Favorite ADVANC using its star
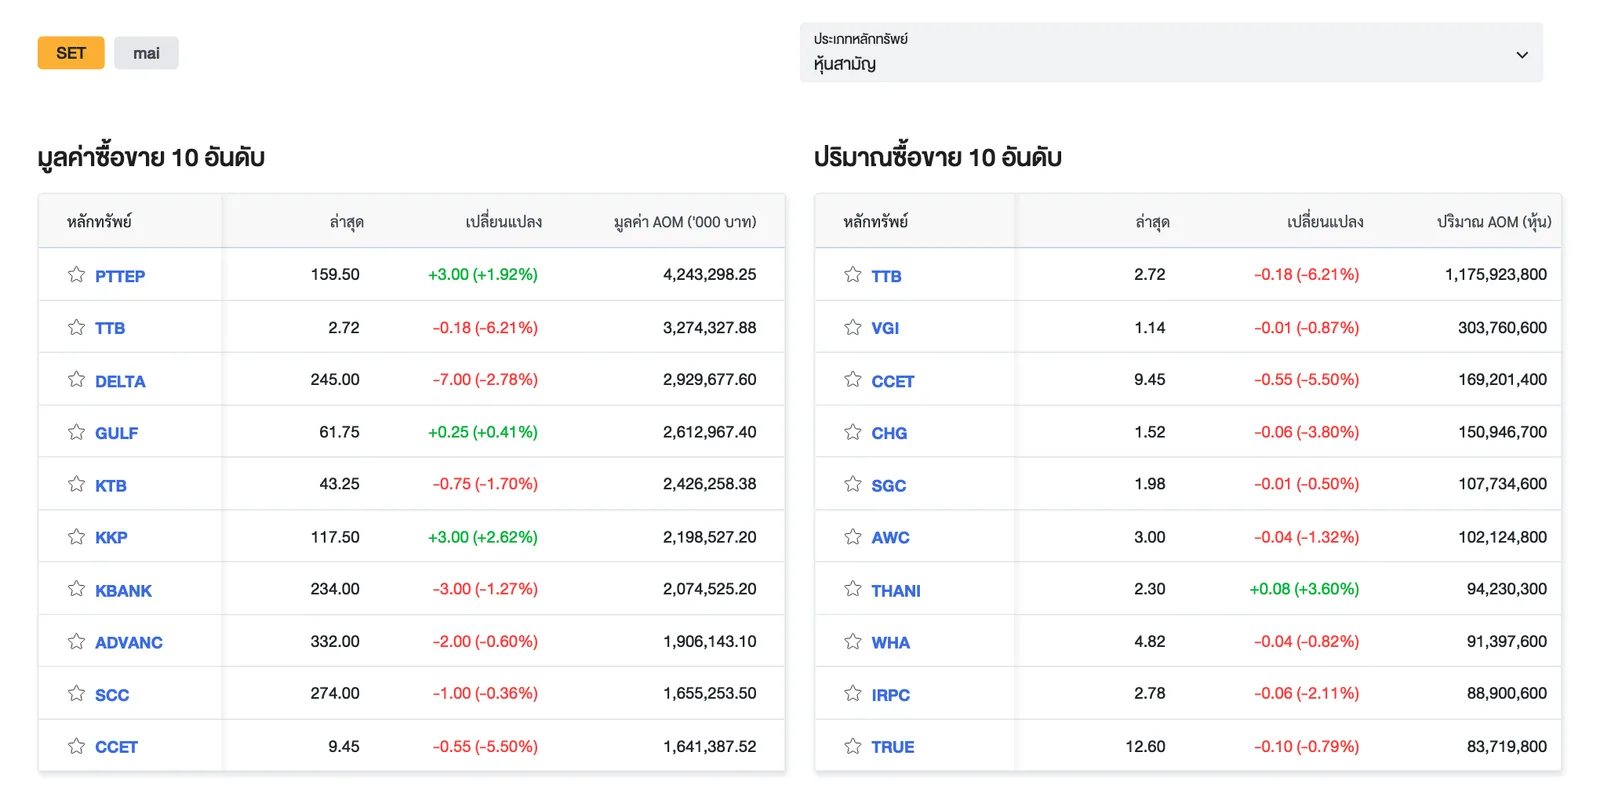The height and width of the screenshot is (788, 1600). [x=76, y=641]
